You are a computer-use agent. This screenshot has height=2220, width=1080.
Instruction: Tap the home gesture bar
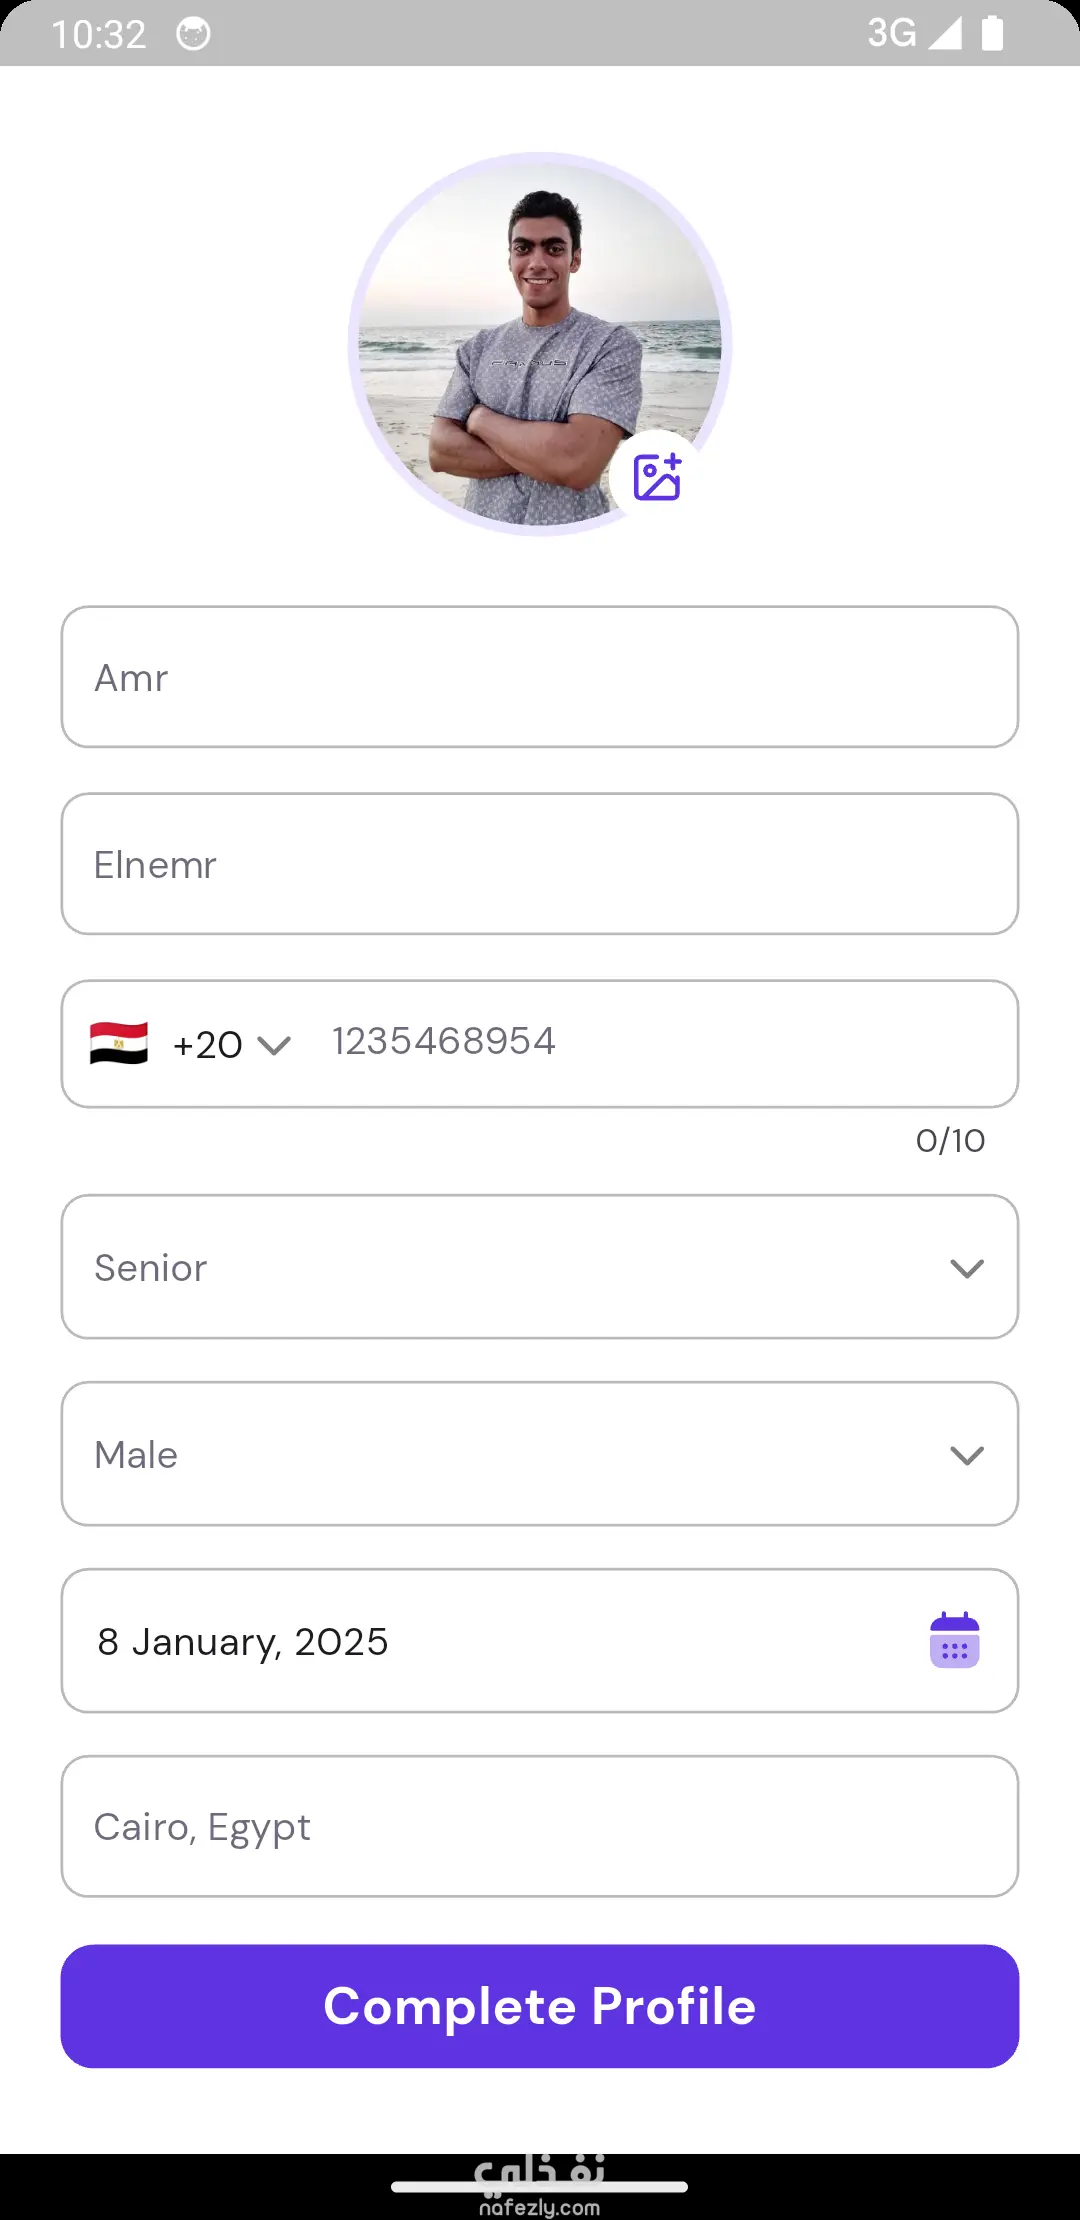coord(540,2187)
